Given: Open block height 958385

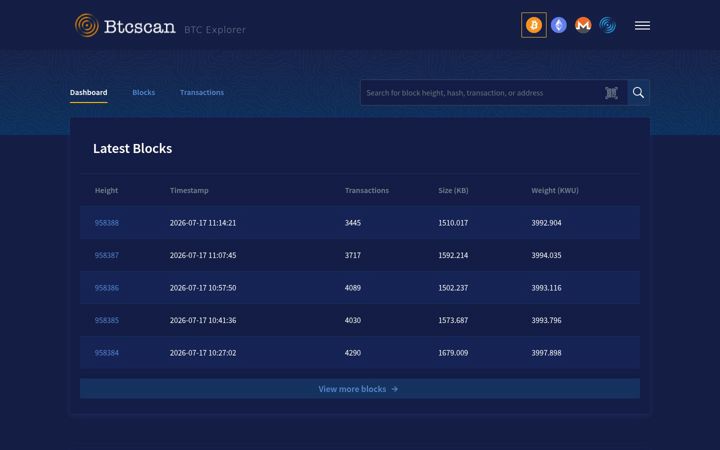Looking at the screenshot, I should pos(107,321).
